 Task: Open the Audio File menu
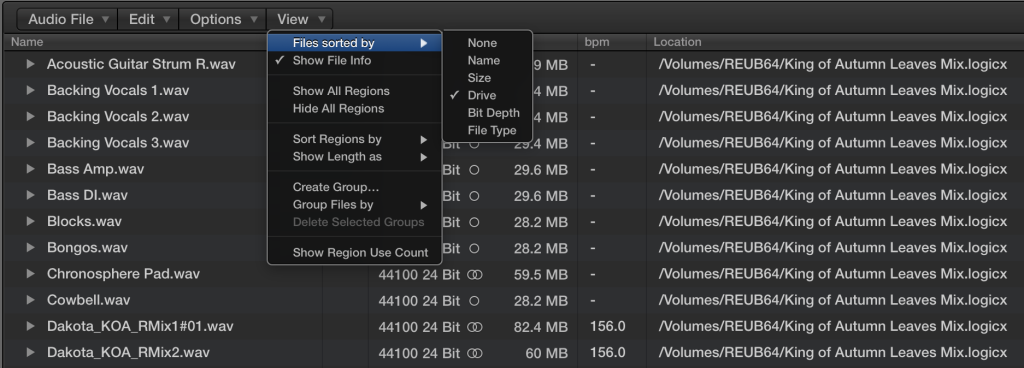point(67,20)
